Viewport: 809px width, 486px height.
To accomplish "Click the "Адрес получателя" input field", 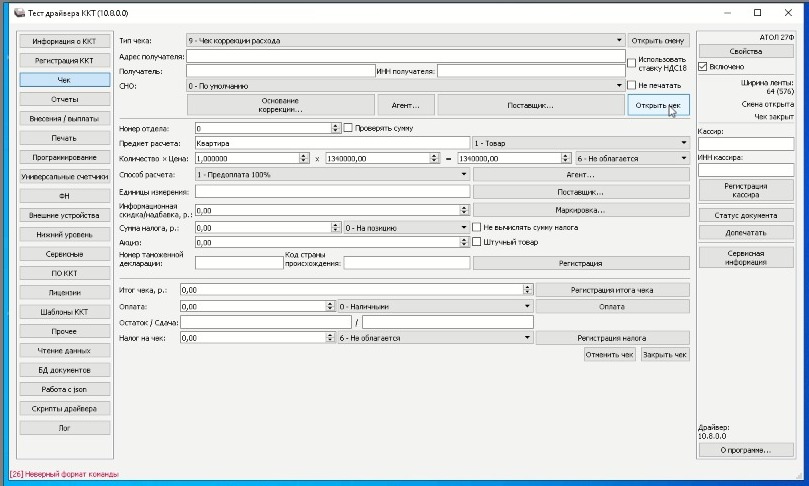I will pos(404,56).
